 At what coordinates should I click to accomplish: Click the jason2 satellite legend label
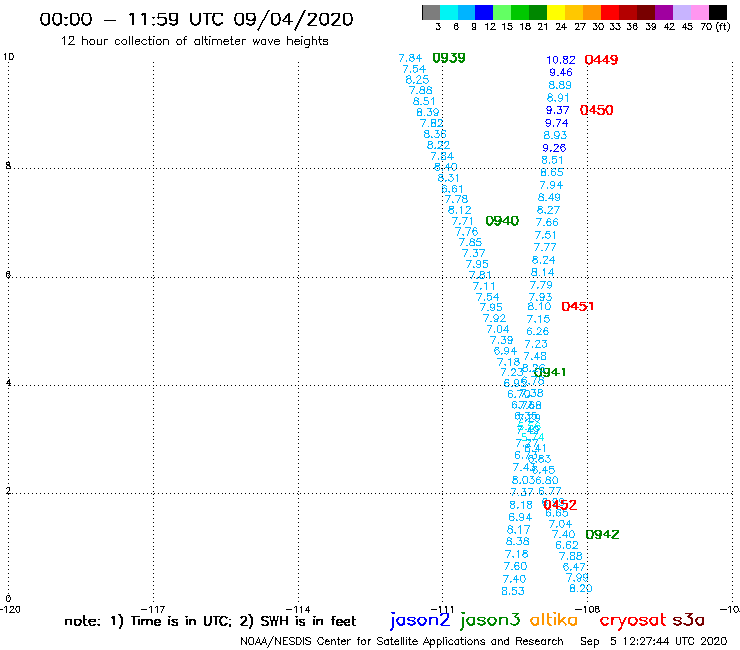click(420, 620)
